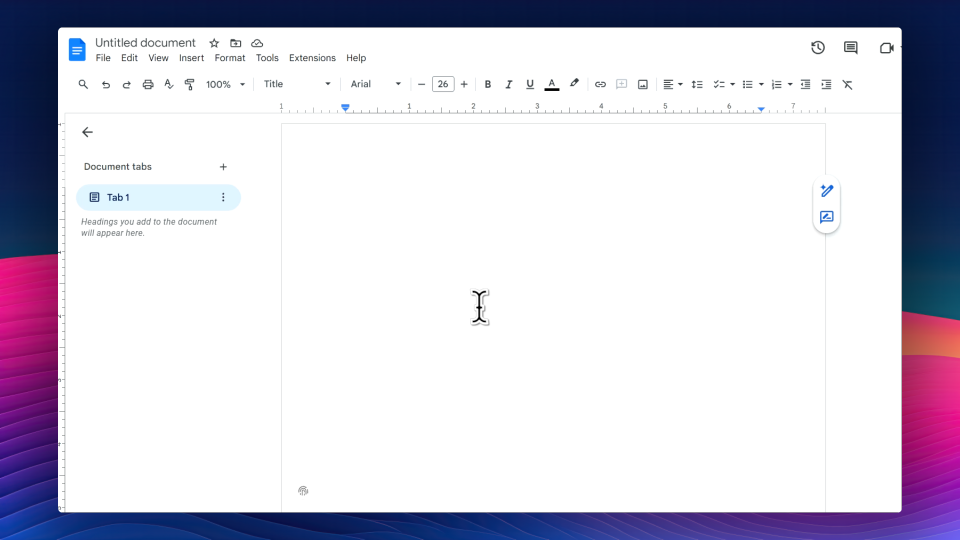Click the numbered list button

point(776,84)
